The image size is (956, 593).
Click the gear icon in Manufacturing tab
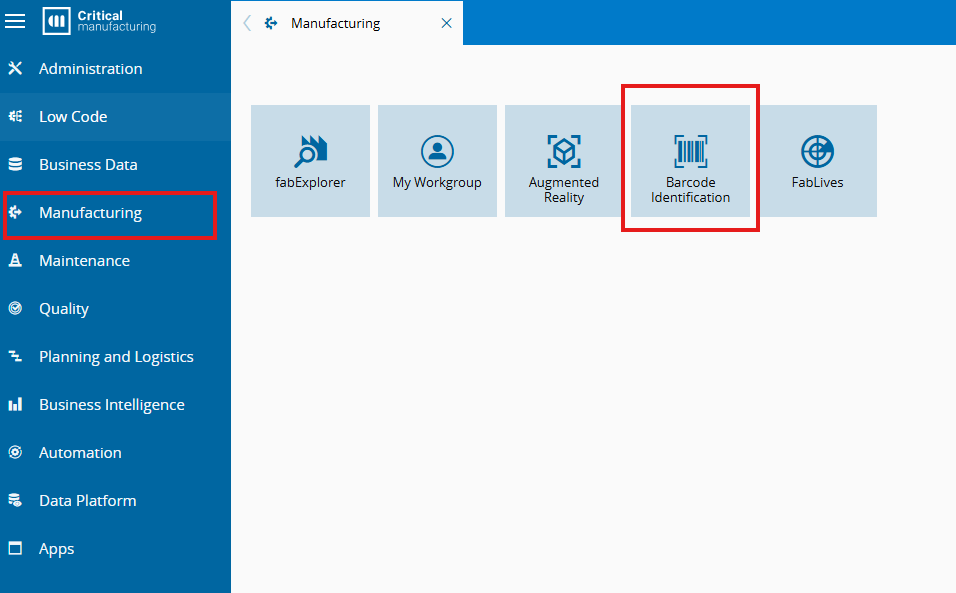pos(271,23)
